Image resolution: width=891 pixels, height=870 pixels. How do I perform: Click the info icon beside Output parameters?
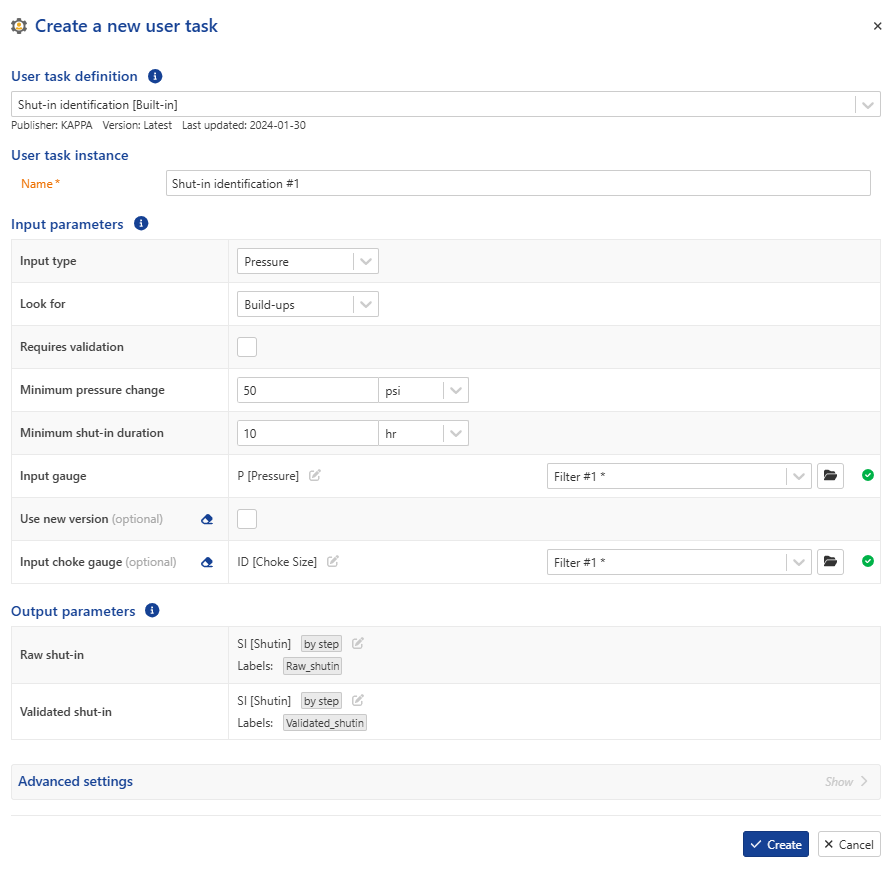(x=152, y=611)
